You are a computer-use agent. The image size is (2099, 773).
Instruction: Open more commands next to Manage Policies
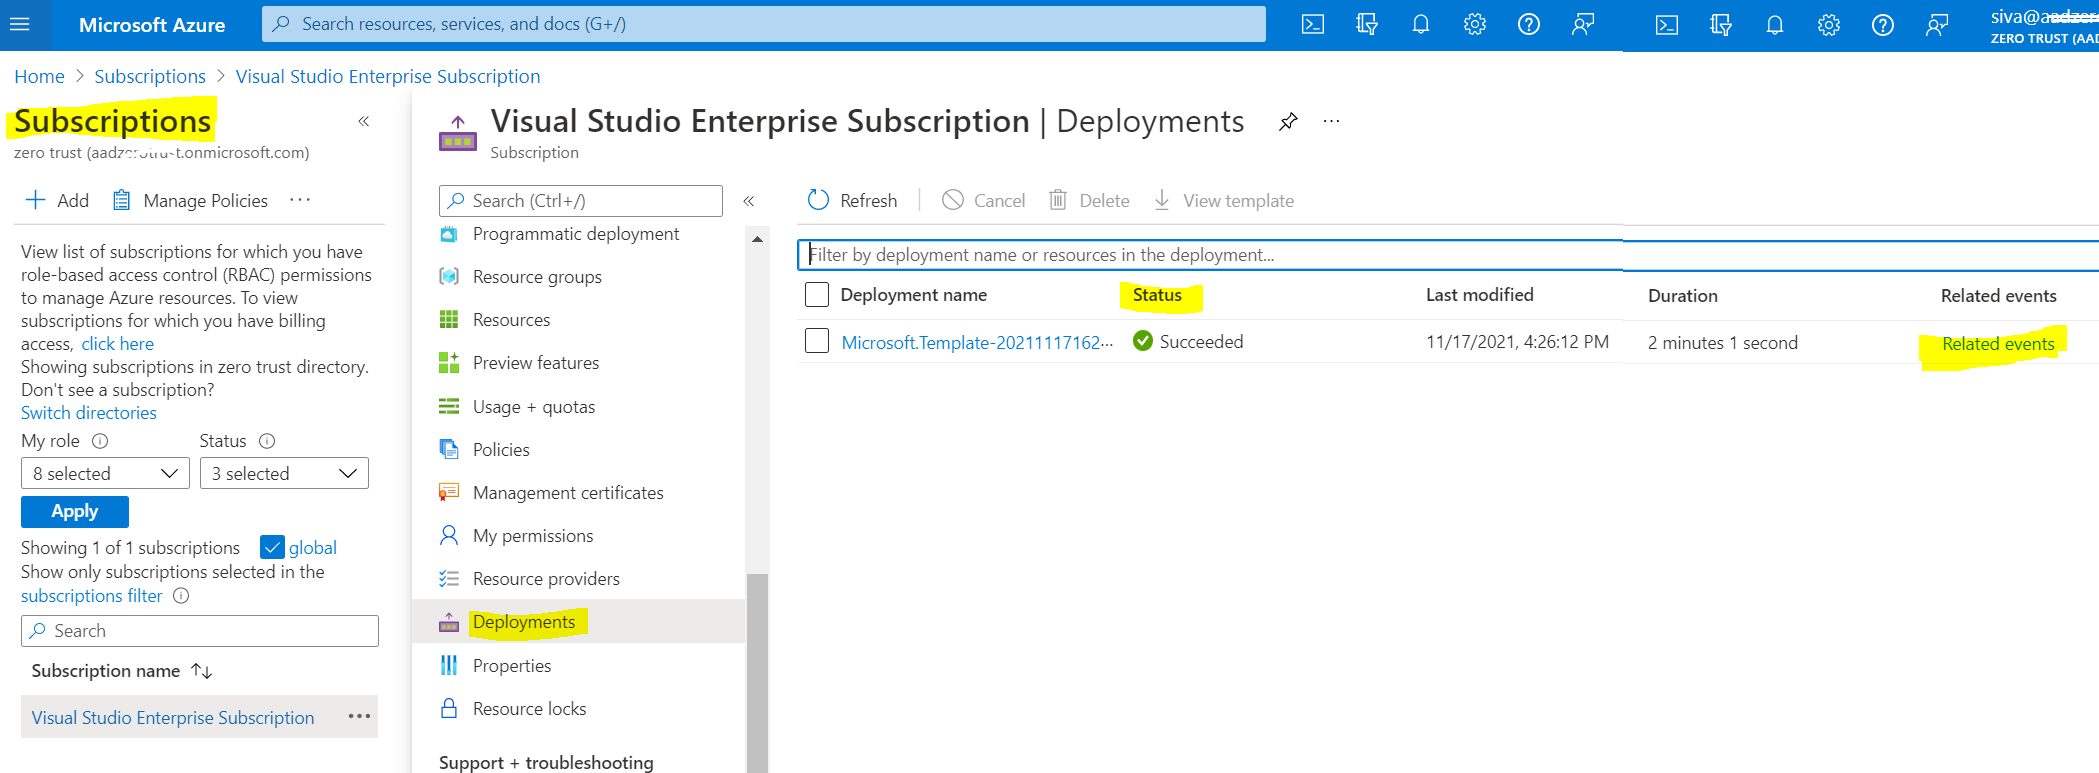pos(300,200)
